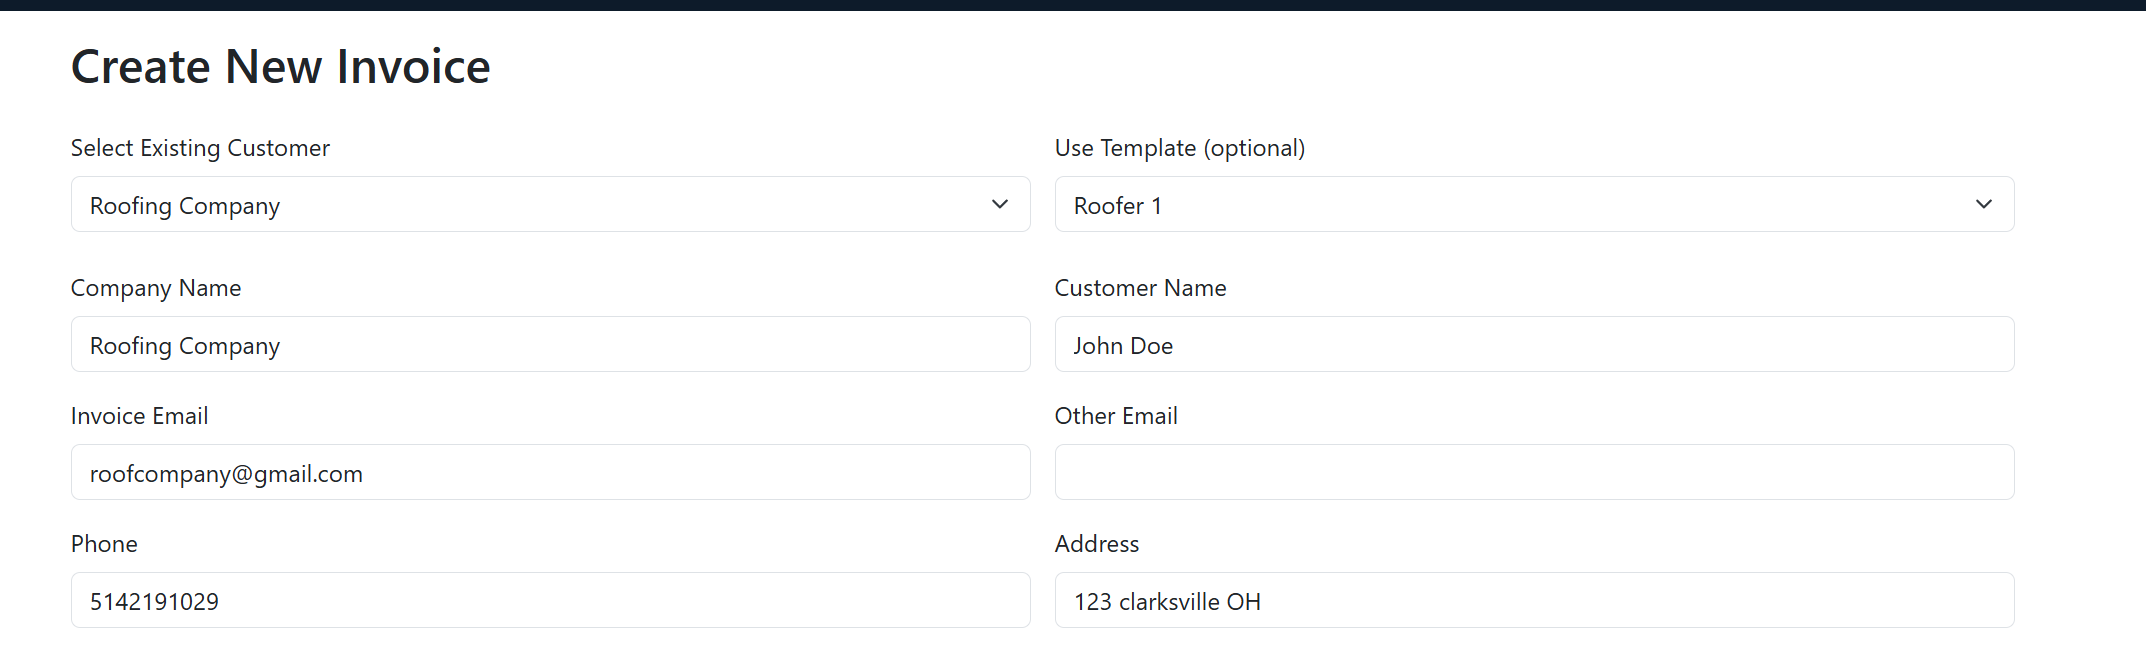Click the "Select Existing Customer" label
The image size is (2146, 664).
pyautogui.click(x=200, y=148)
